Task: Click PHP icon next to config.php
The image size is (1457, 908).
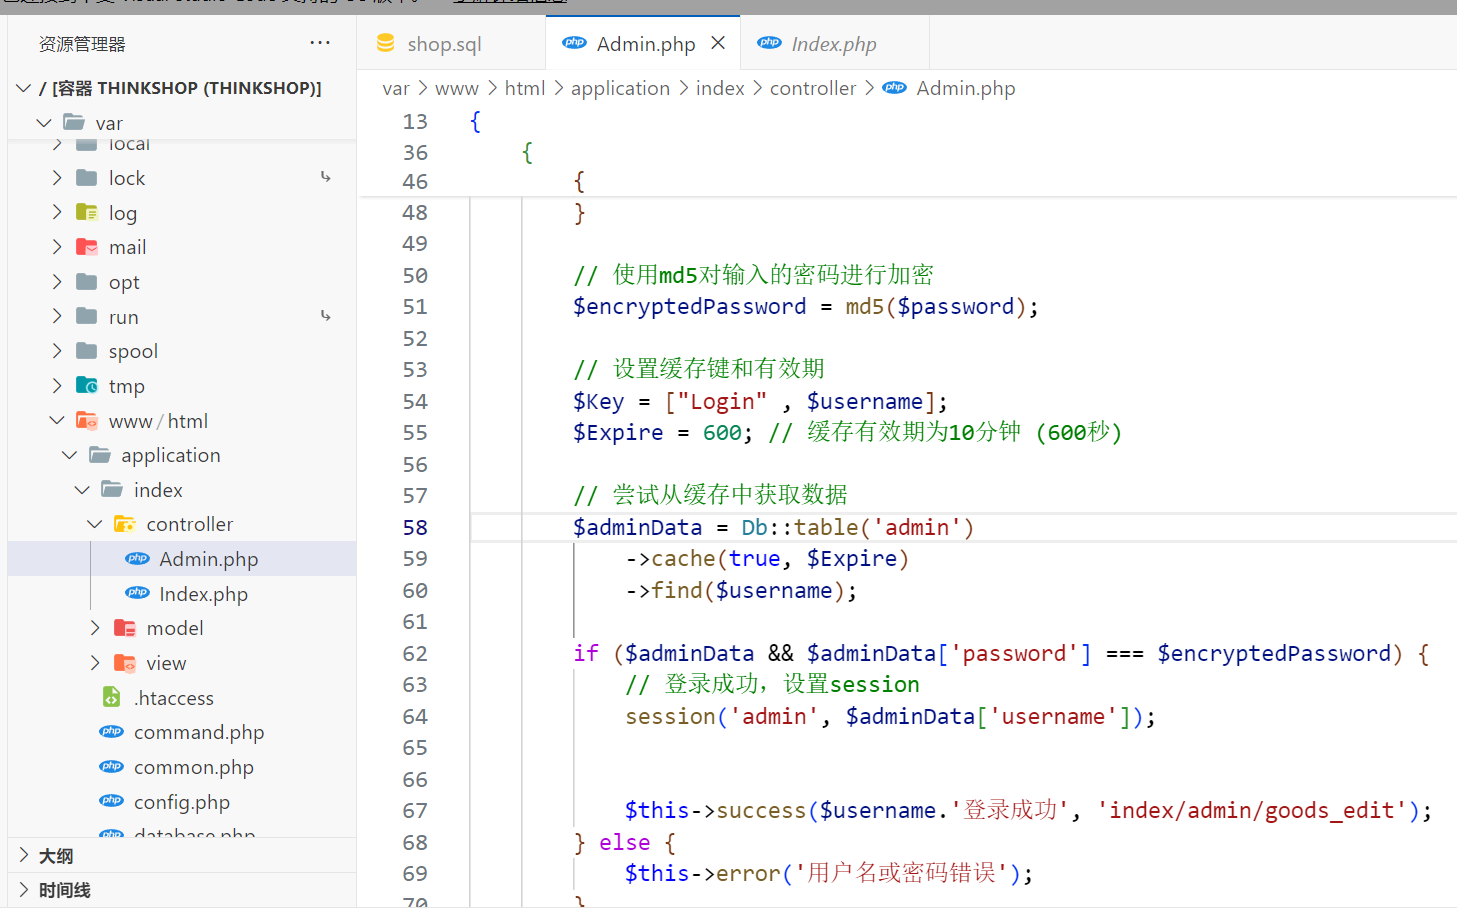Action: click(x=112, y=801)
